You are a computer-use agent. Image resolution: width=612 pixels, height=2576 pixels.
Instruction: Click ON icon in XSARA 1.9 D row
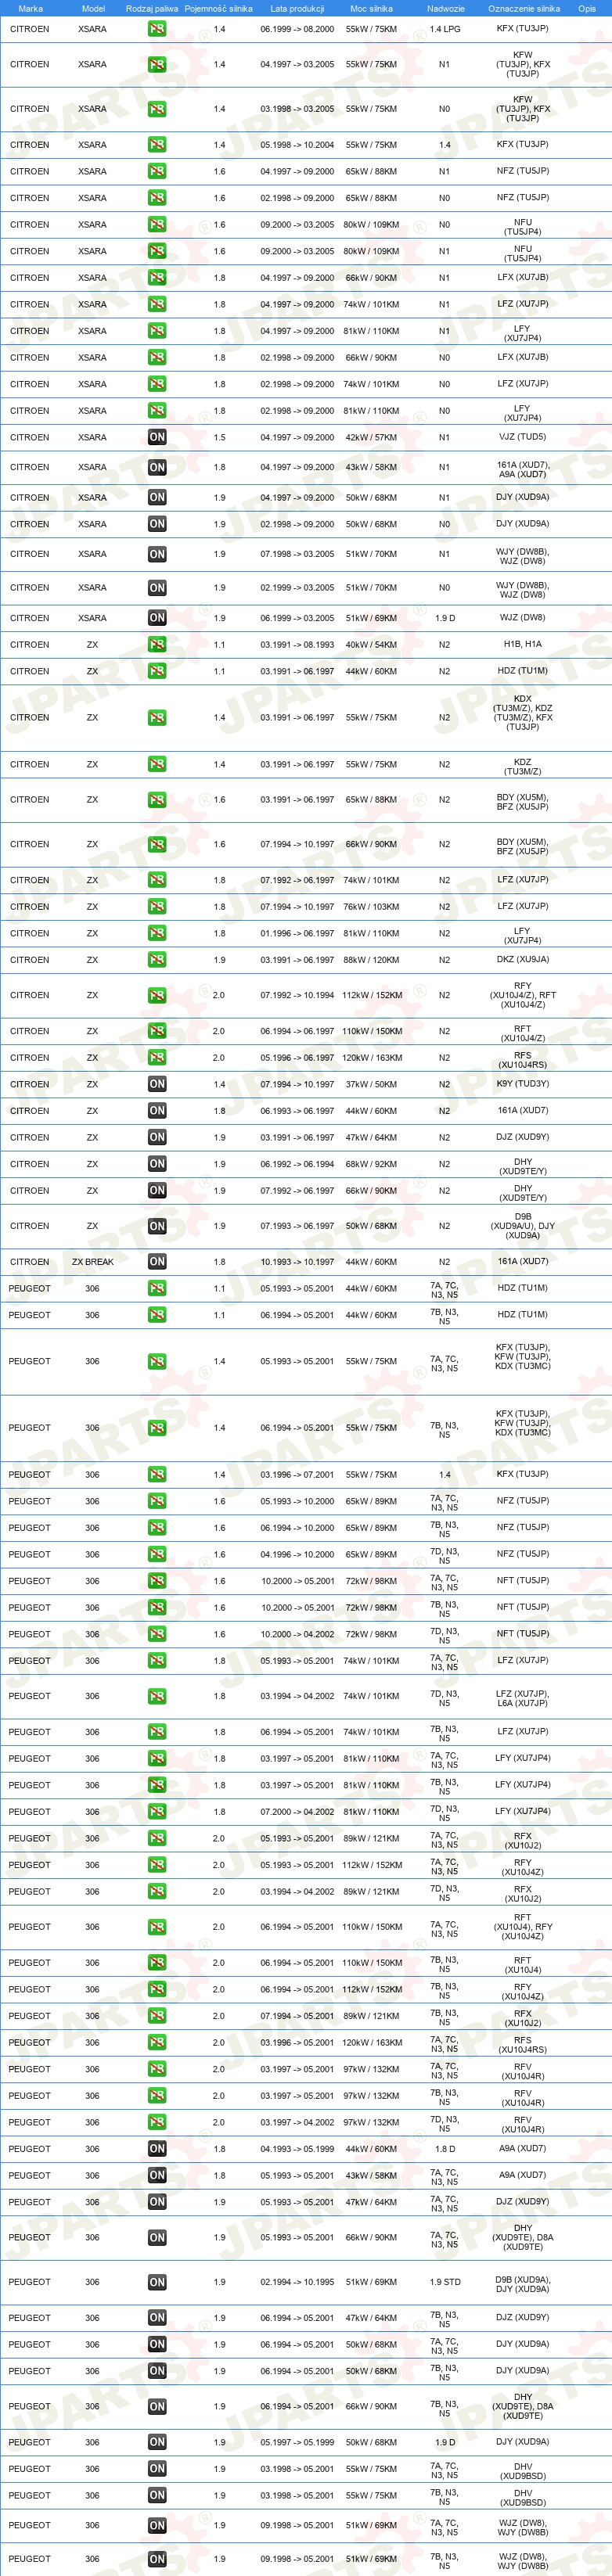click(157, 618)
